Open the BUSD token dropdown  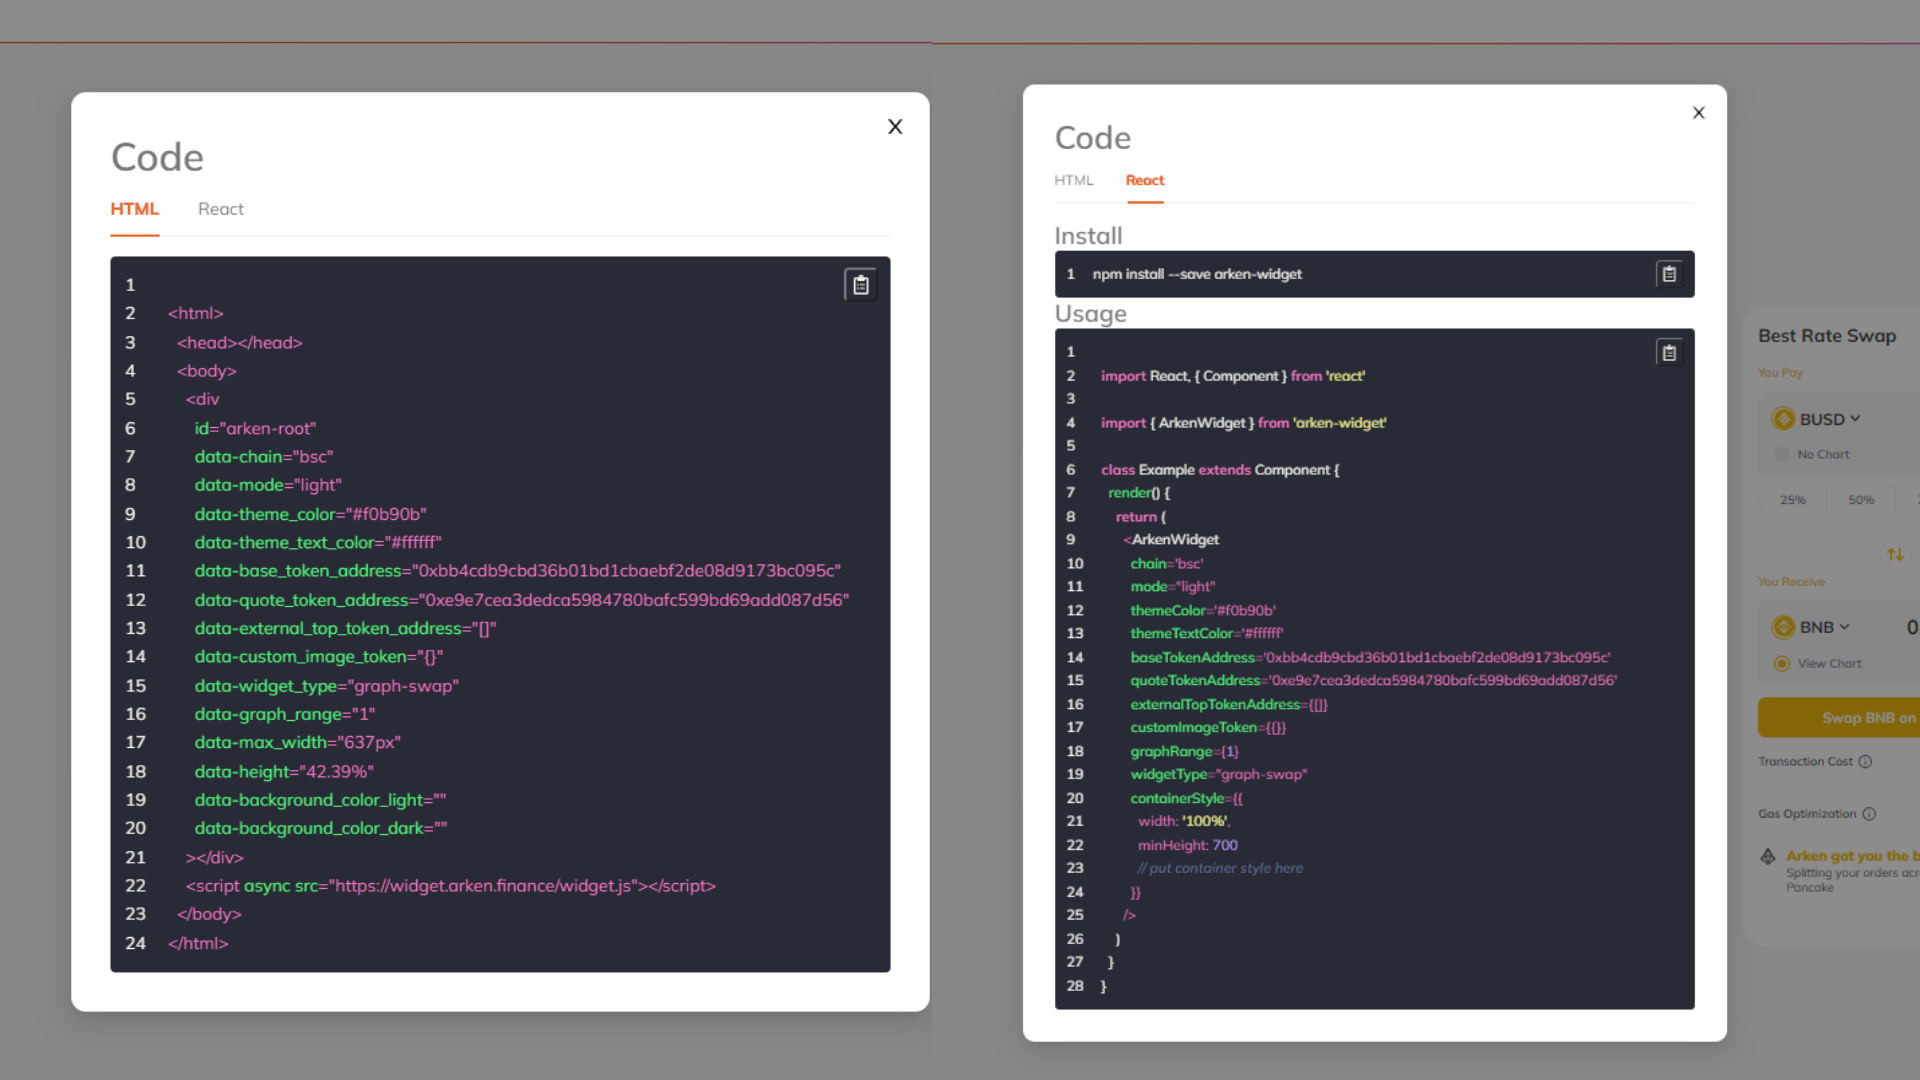(1830, 419)
